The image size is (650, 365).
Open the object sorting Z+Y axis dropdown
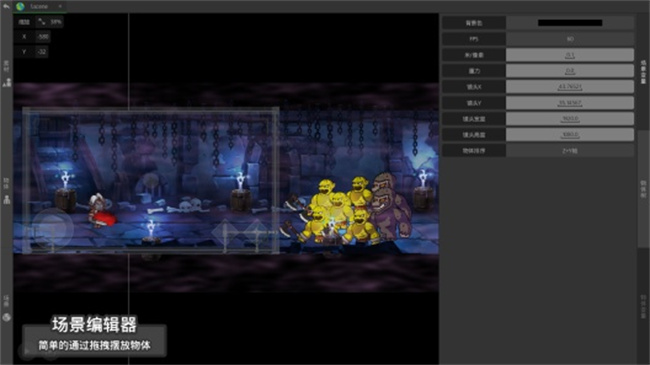[570, 151]
